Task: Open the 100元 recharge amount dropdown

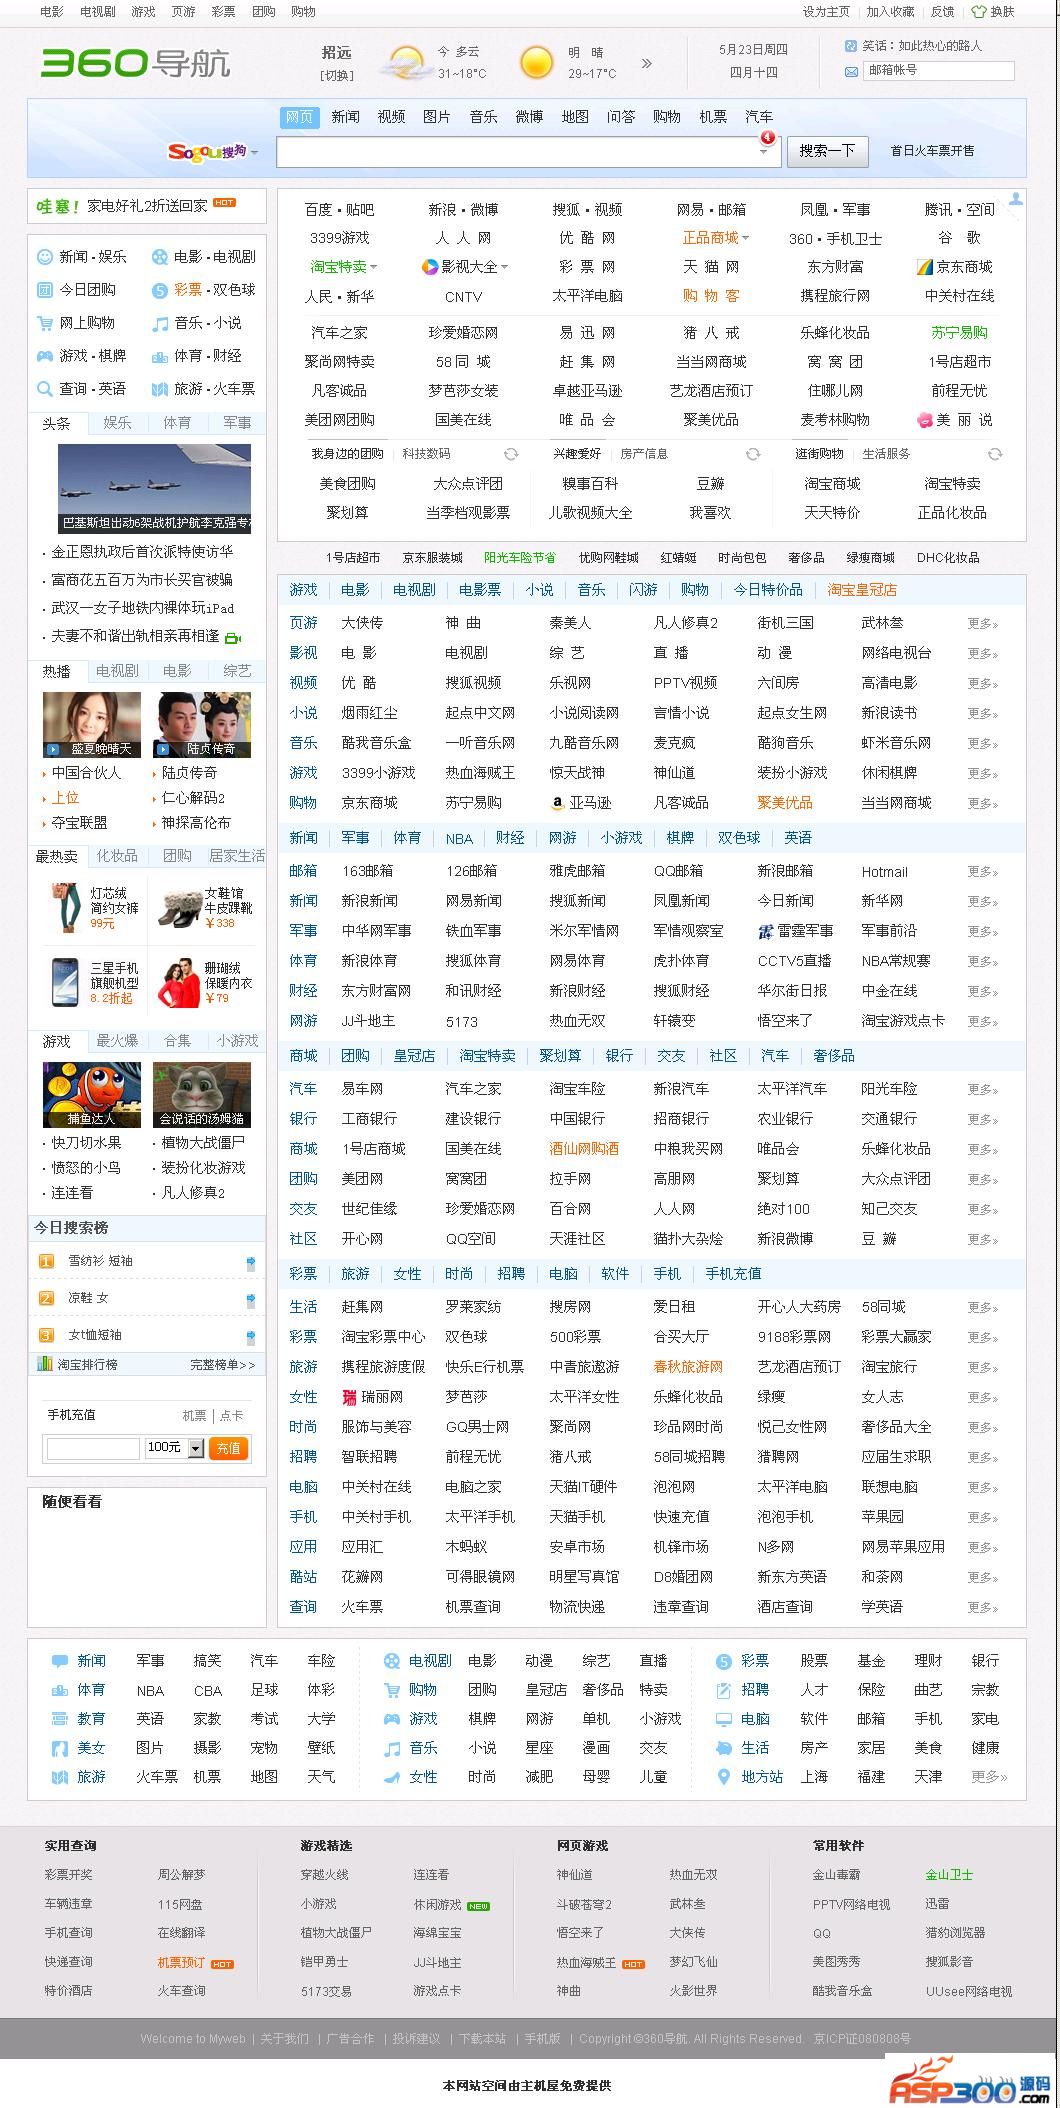Action: click(195, 1448)
